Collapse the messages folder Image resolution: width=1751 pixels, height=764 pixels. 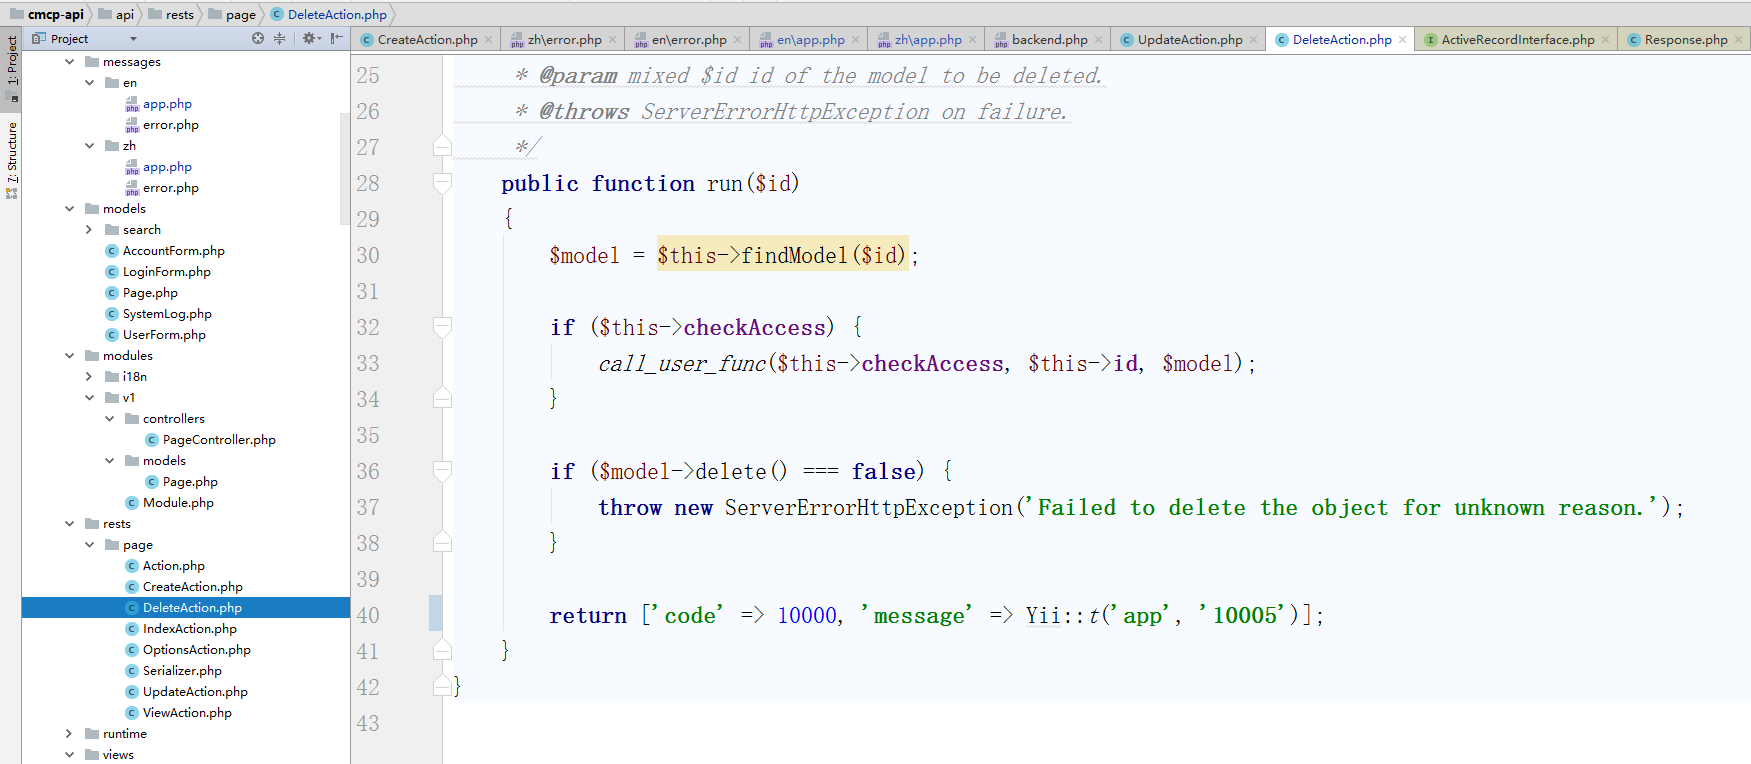click(70, 62)
